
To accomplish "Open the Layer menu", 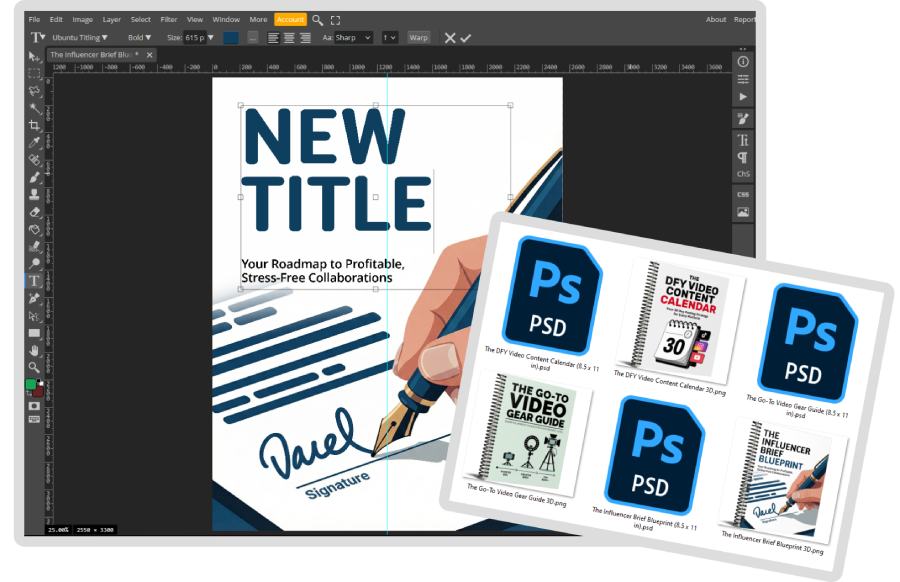I will (x=111, y=20).
